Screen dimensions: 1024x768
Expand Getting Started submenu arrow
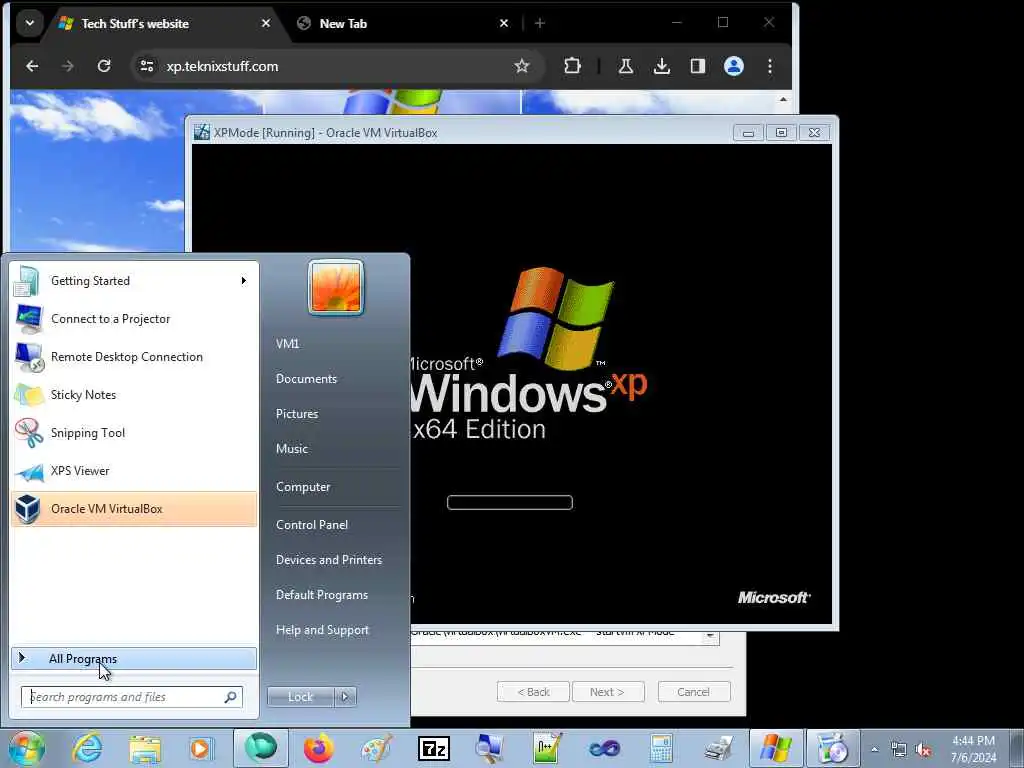(x=244, y=281)
